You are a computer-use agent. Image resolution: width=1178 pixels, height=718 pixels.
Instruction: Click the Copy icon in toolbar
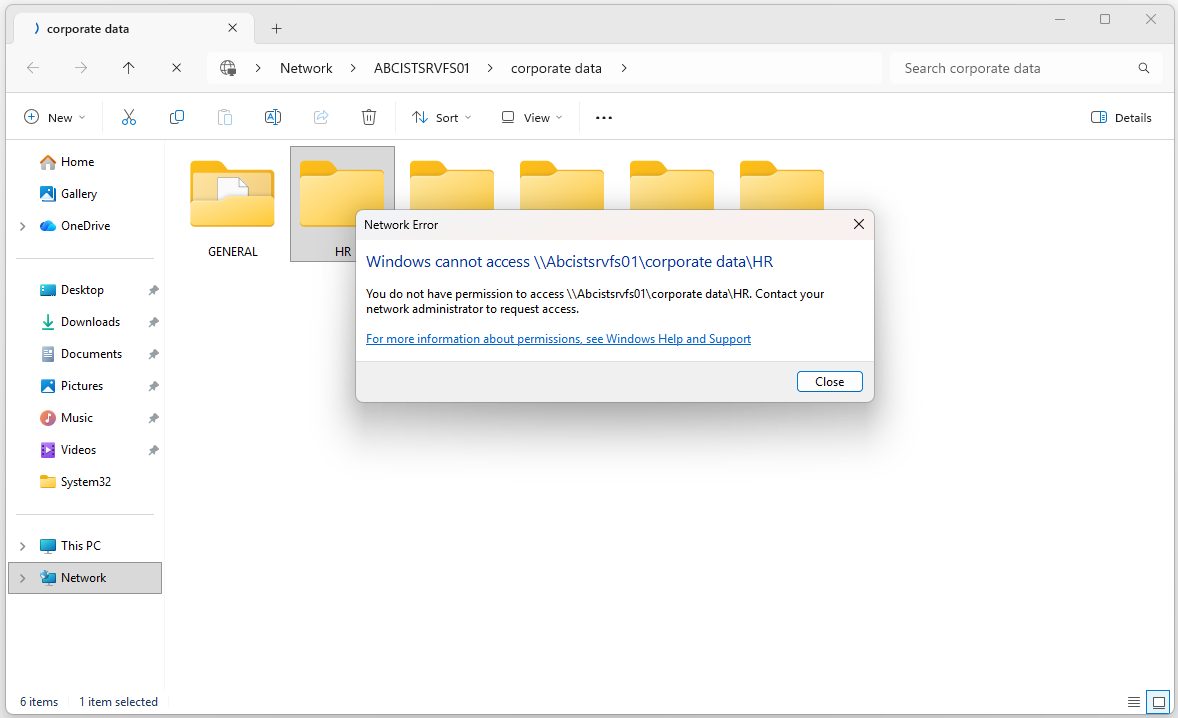pos(177,117)
